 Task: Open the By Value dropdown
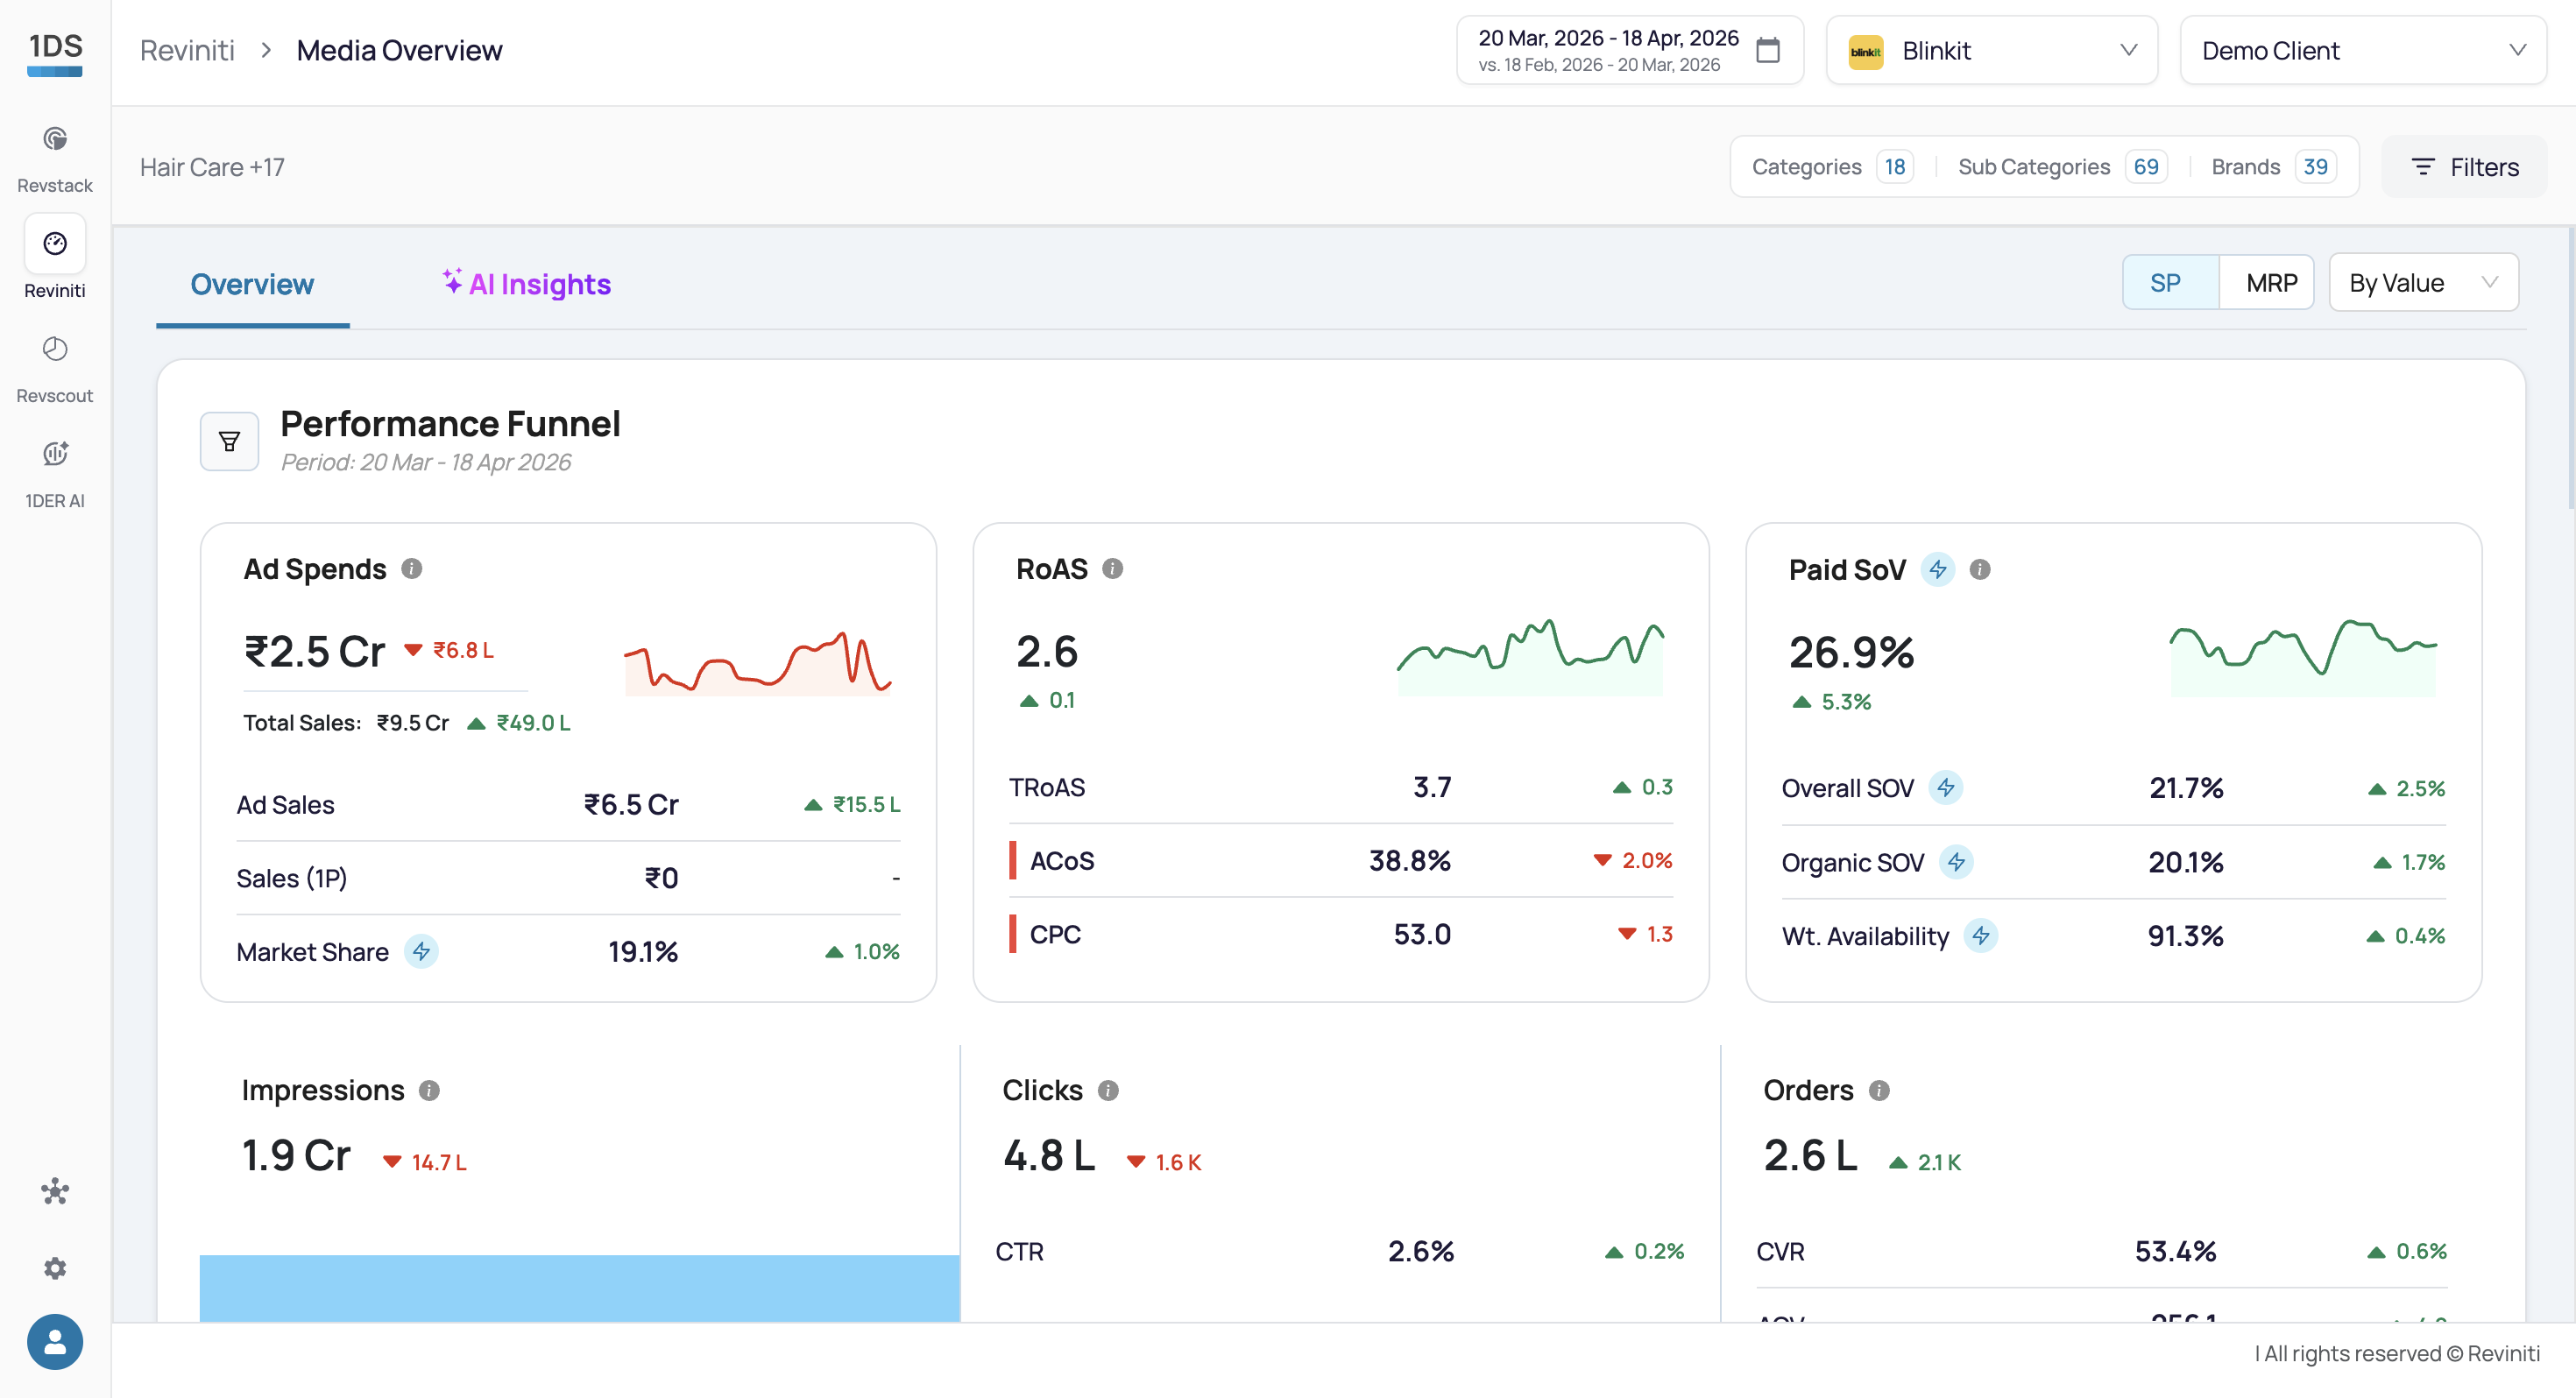click(x=2423, y=283)
